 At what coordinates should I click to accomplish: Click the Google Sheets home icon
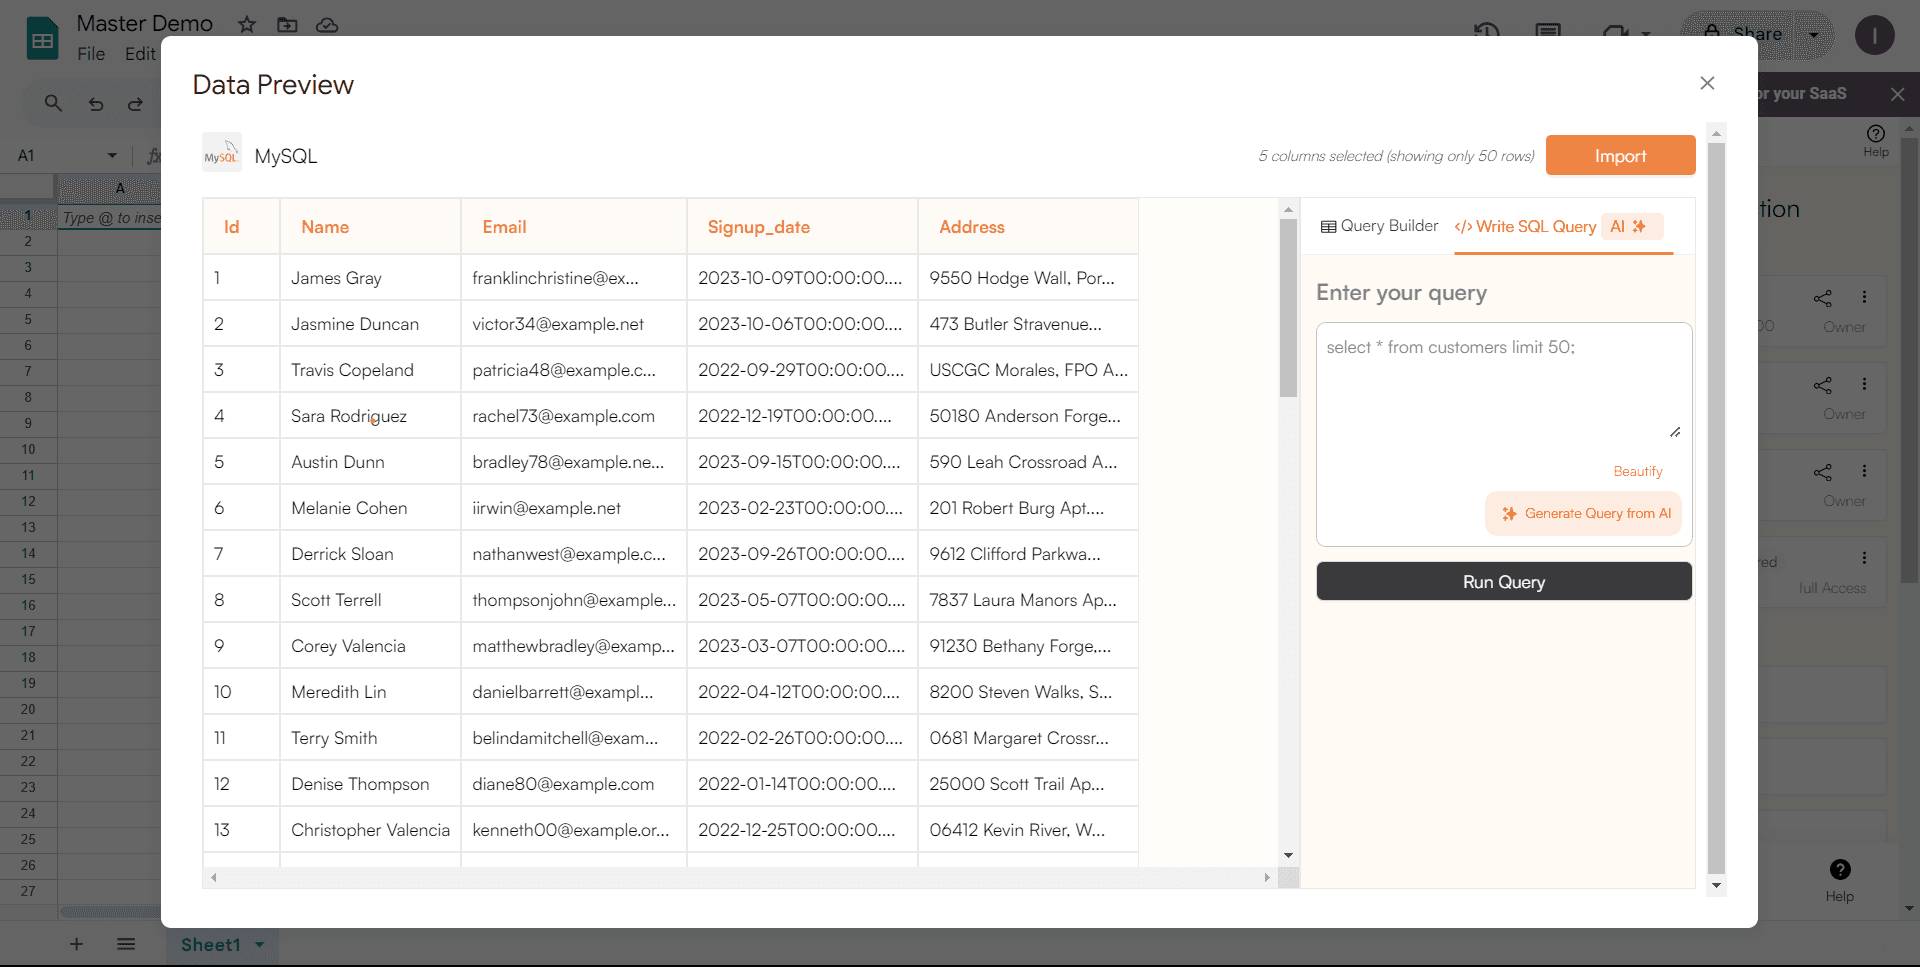42,39
